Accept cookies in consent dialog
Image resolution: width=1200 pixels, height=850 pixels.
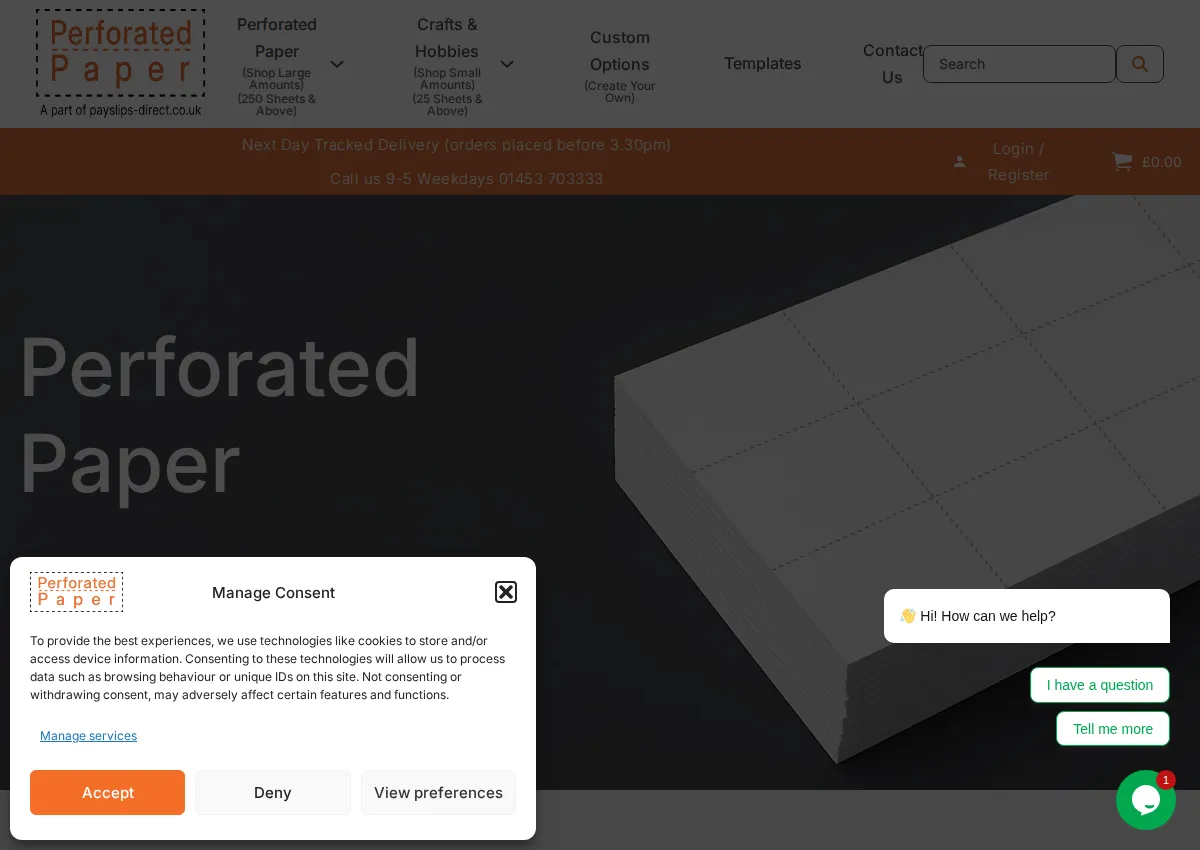[107, 793]
